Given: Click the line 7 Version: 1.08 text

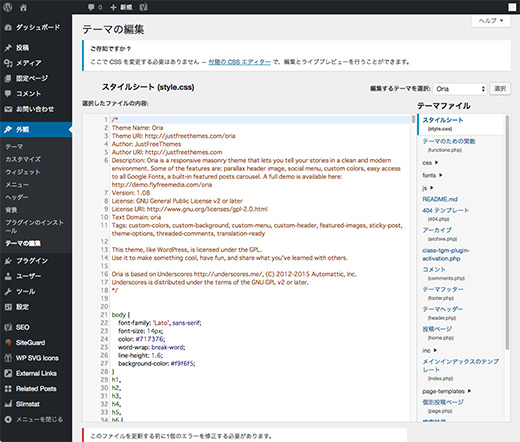Looking at the screenshot, I should (131, 193).
